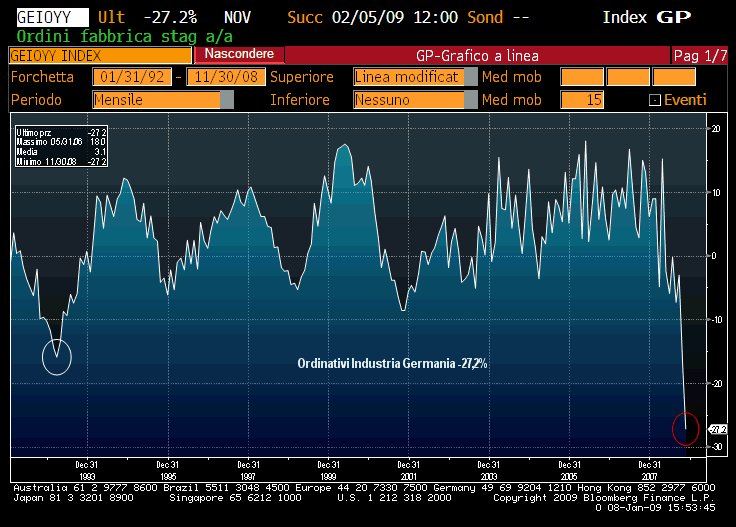Screen dimensions: 736x527
Task: Click the -27.2 last value axis marker
Action: (x=717, y=429)
